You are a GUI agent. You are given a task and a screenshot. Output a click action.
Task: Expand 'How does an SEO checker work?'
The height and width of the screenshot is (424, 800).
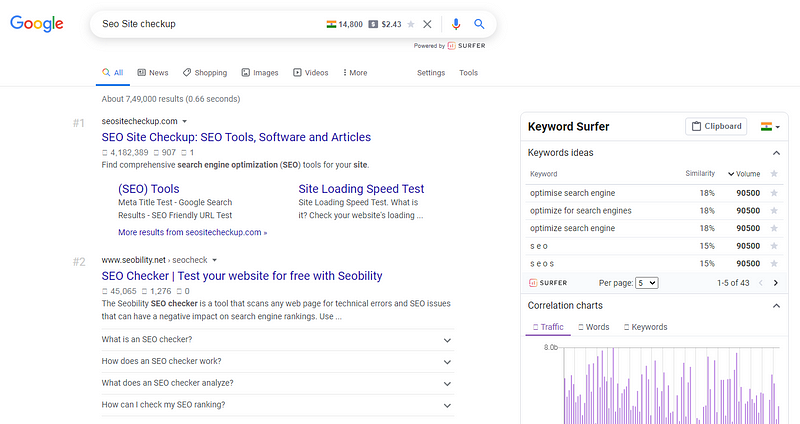(278, 361)
